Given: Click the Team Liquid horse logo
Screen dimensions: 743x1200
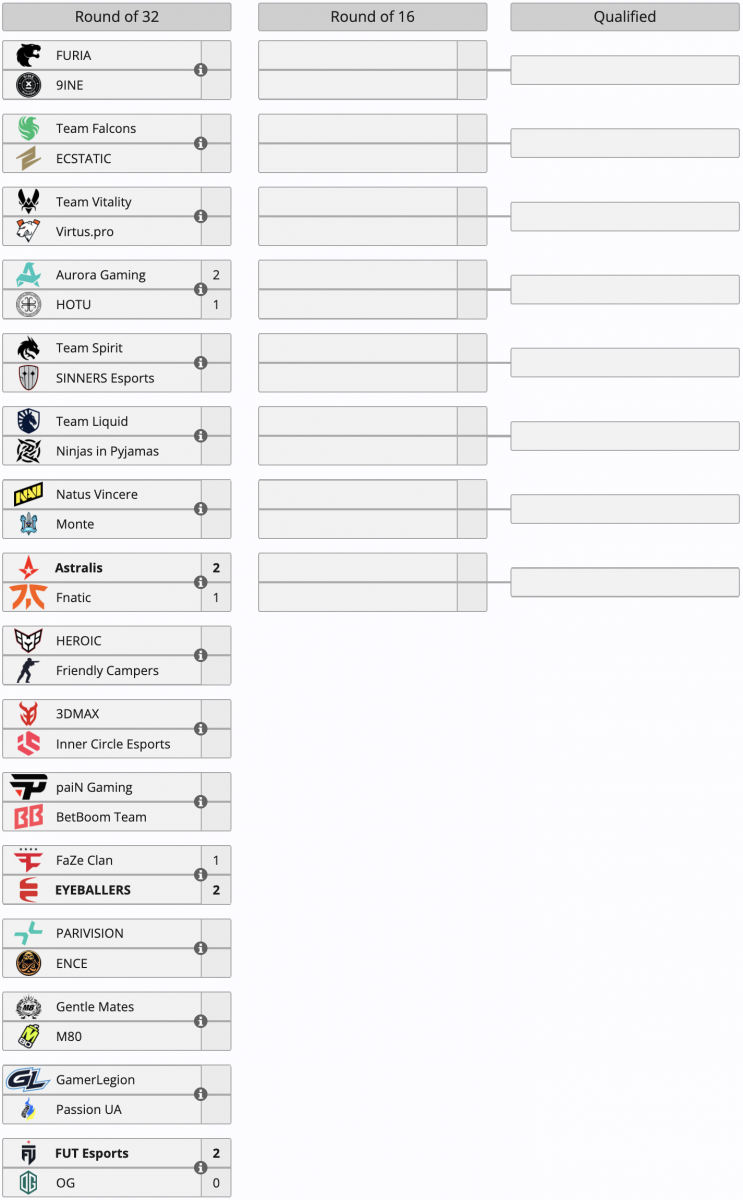Looking at the screenshot, I should pyautogui.click(x=29, y=421).
